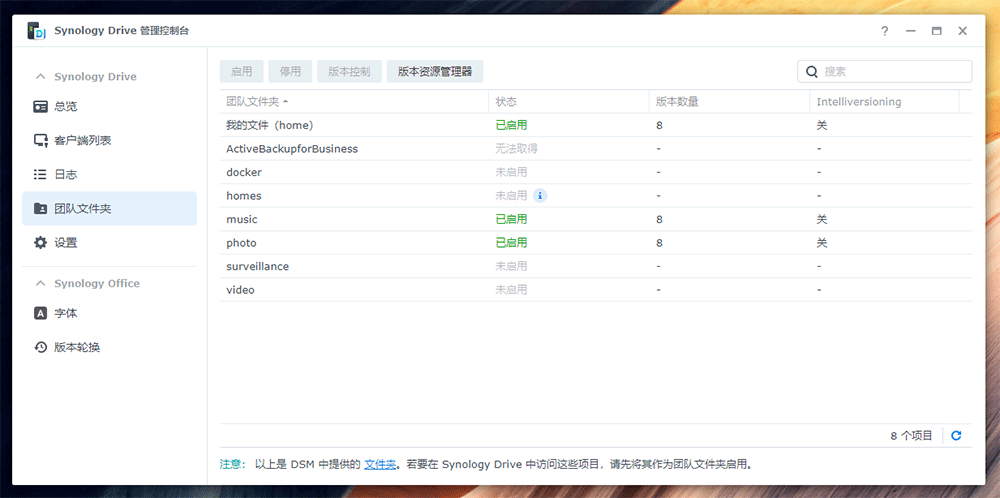Click the 文件夹 hyperlink in the note
The width and height of the screenshot is (1000, 498).
(x=380, y=464)
